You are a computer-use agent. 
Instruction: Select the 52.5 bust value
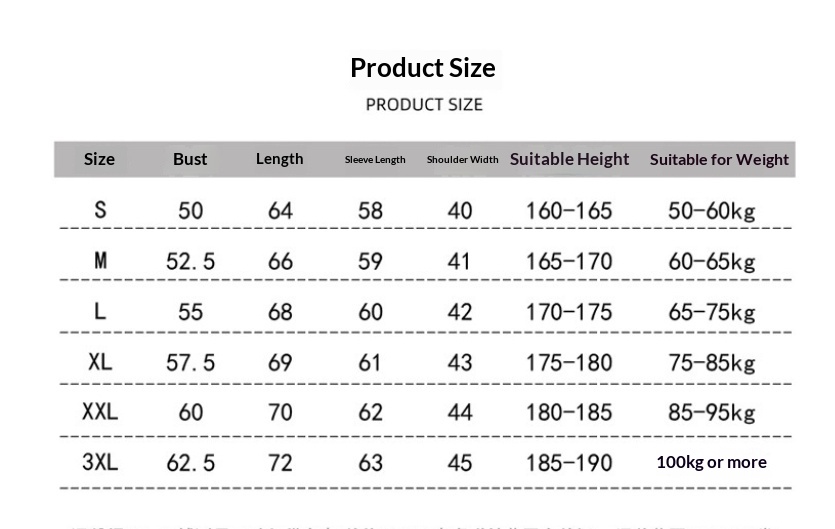[190, 262]
